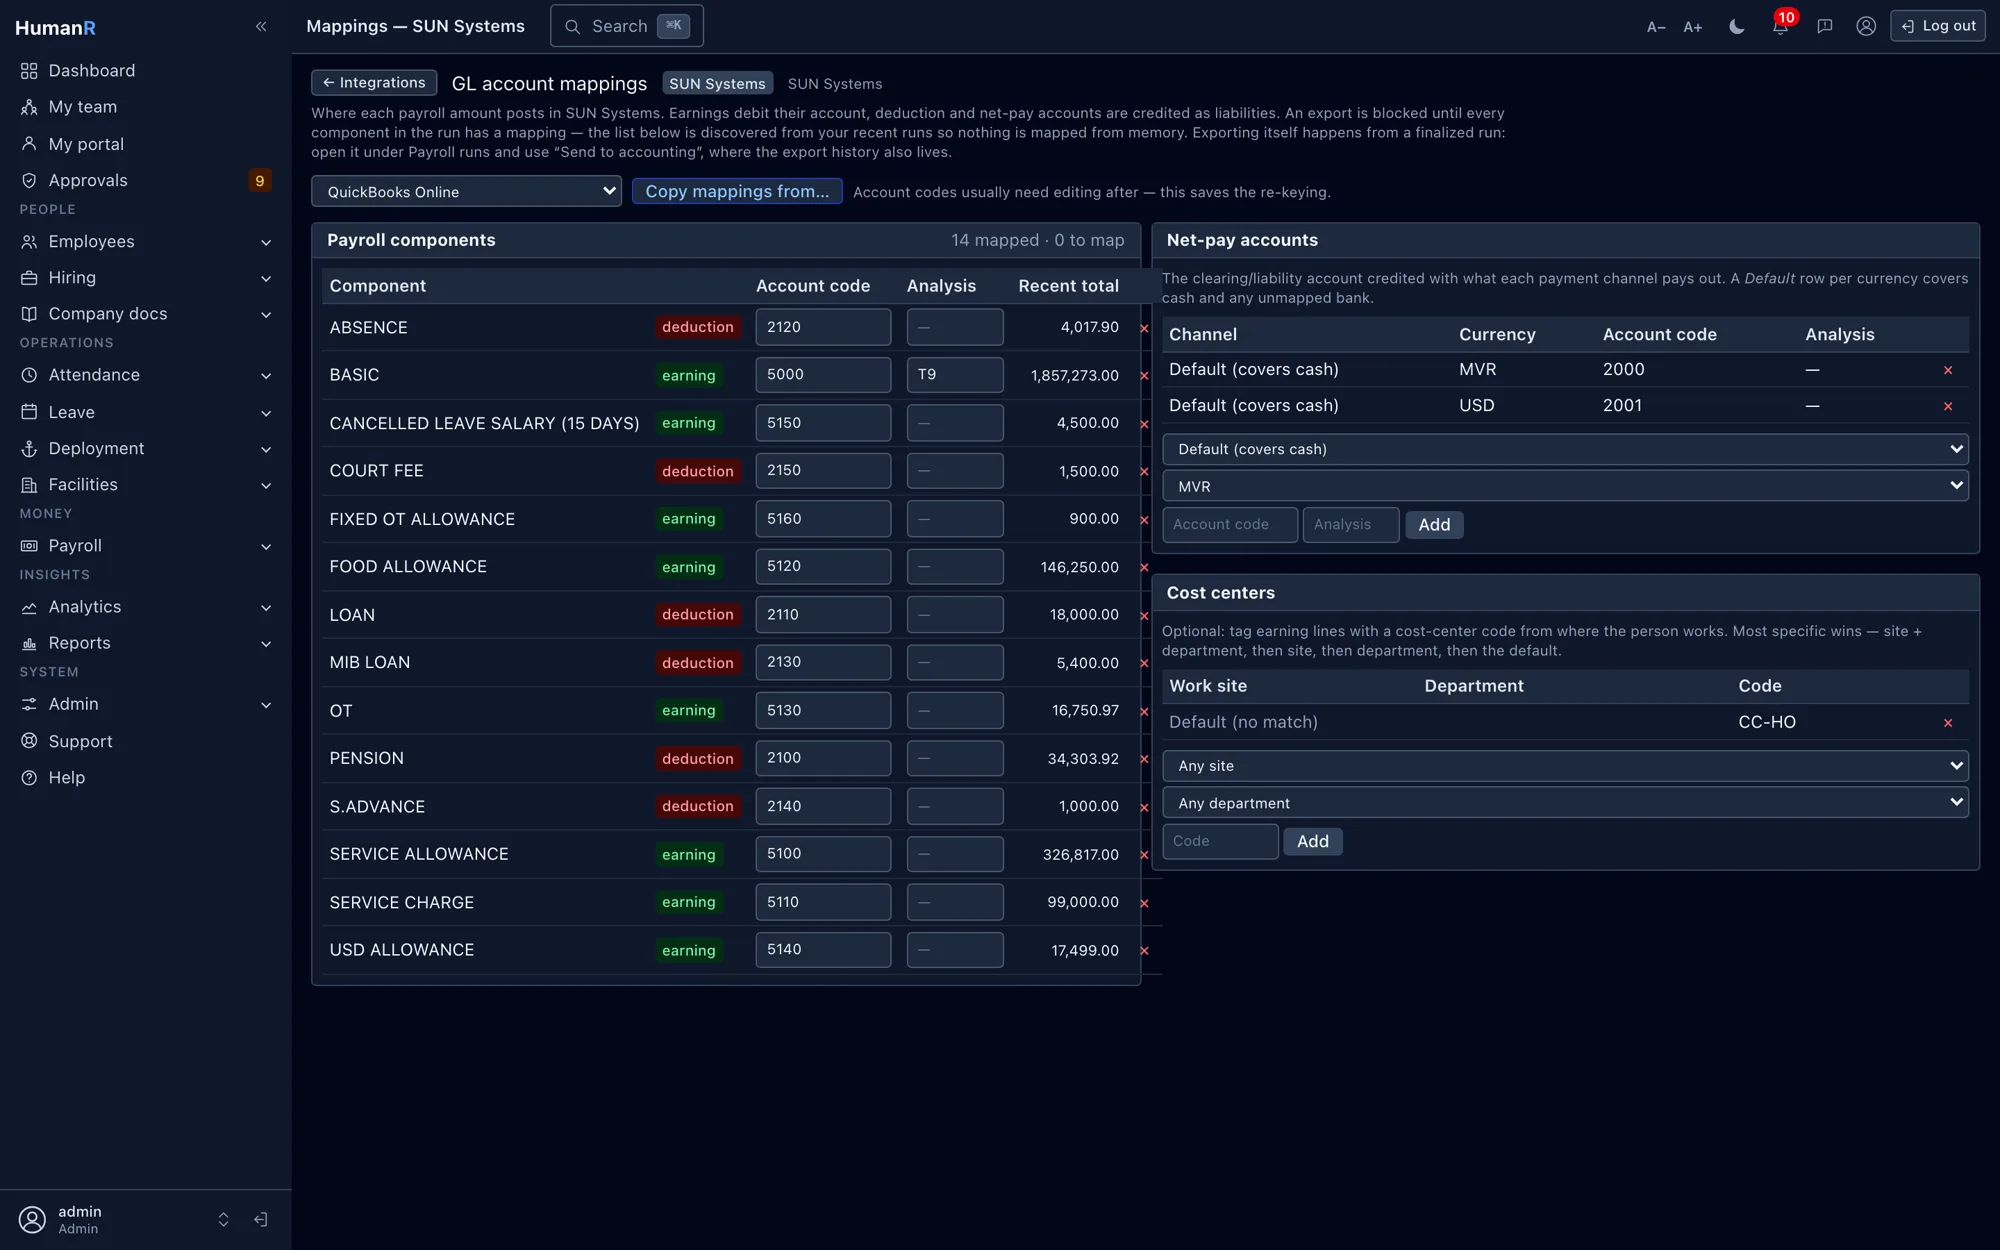Expand the Company docs menu

pos(146,314)
